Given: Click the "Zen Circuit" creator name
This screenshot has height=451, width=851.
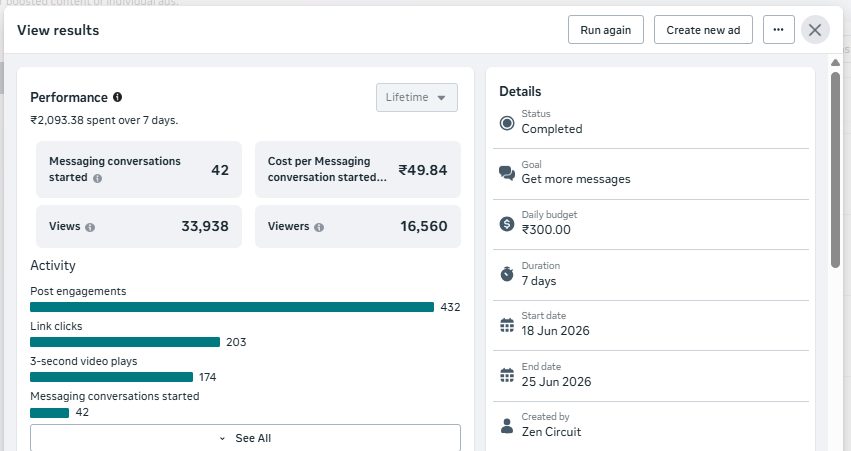Looking at the screenshot, I should tap(551, 432).
